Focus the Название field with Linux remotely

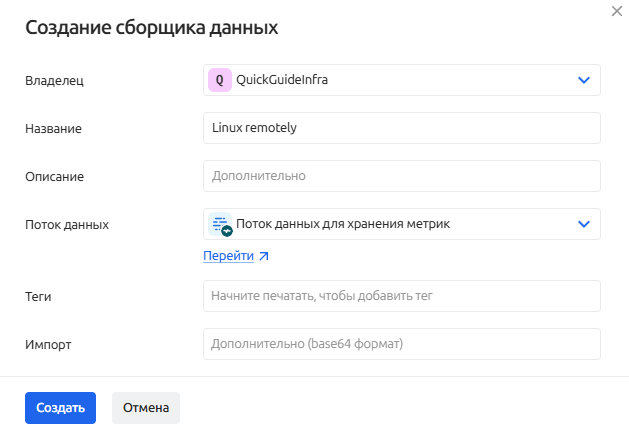point(401,128)
